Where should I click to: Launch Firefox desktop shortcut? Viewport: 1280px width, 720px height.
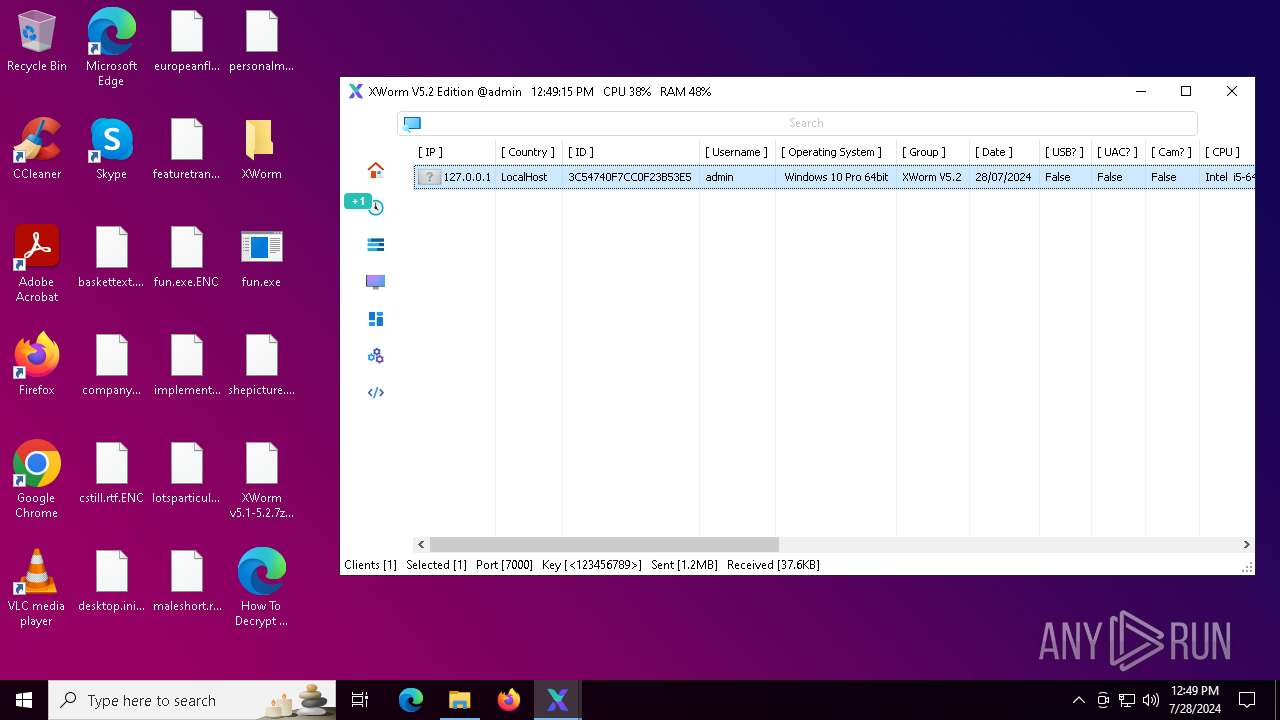coord(37,365)
